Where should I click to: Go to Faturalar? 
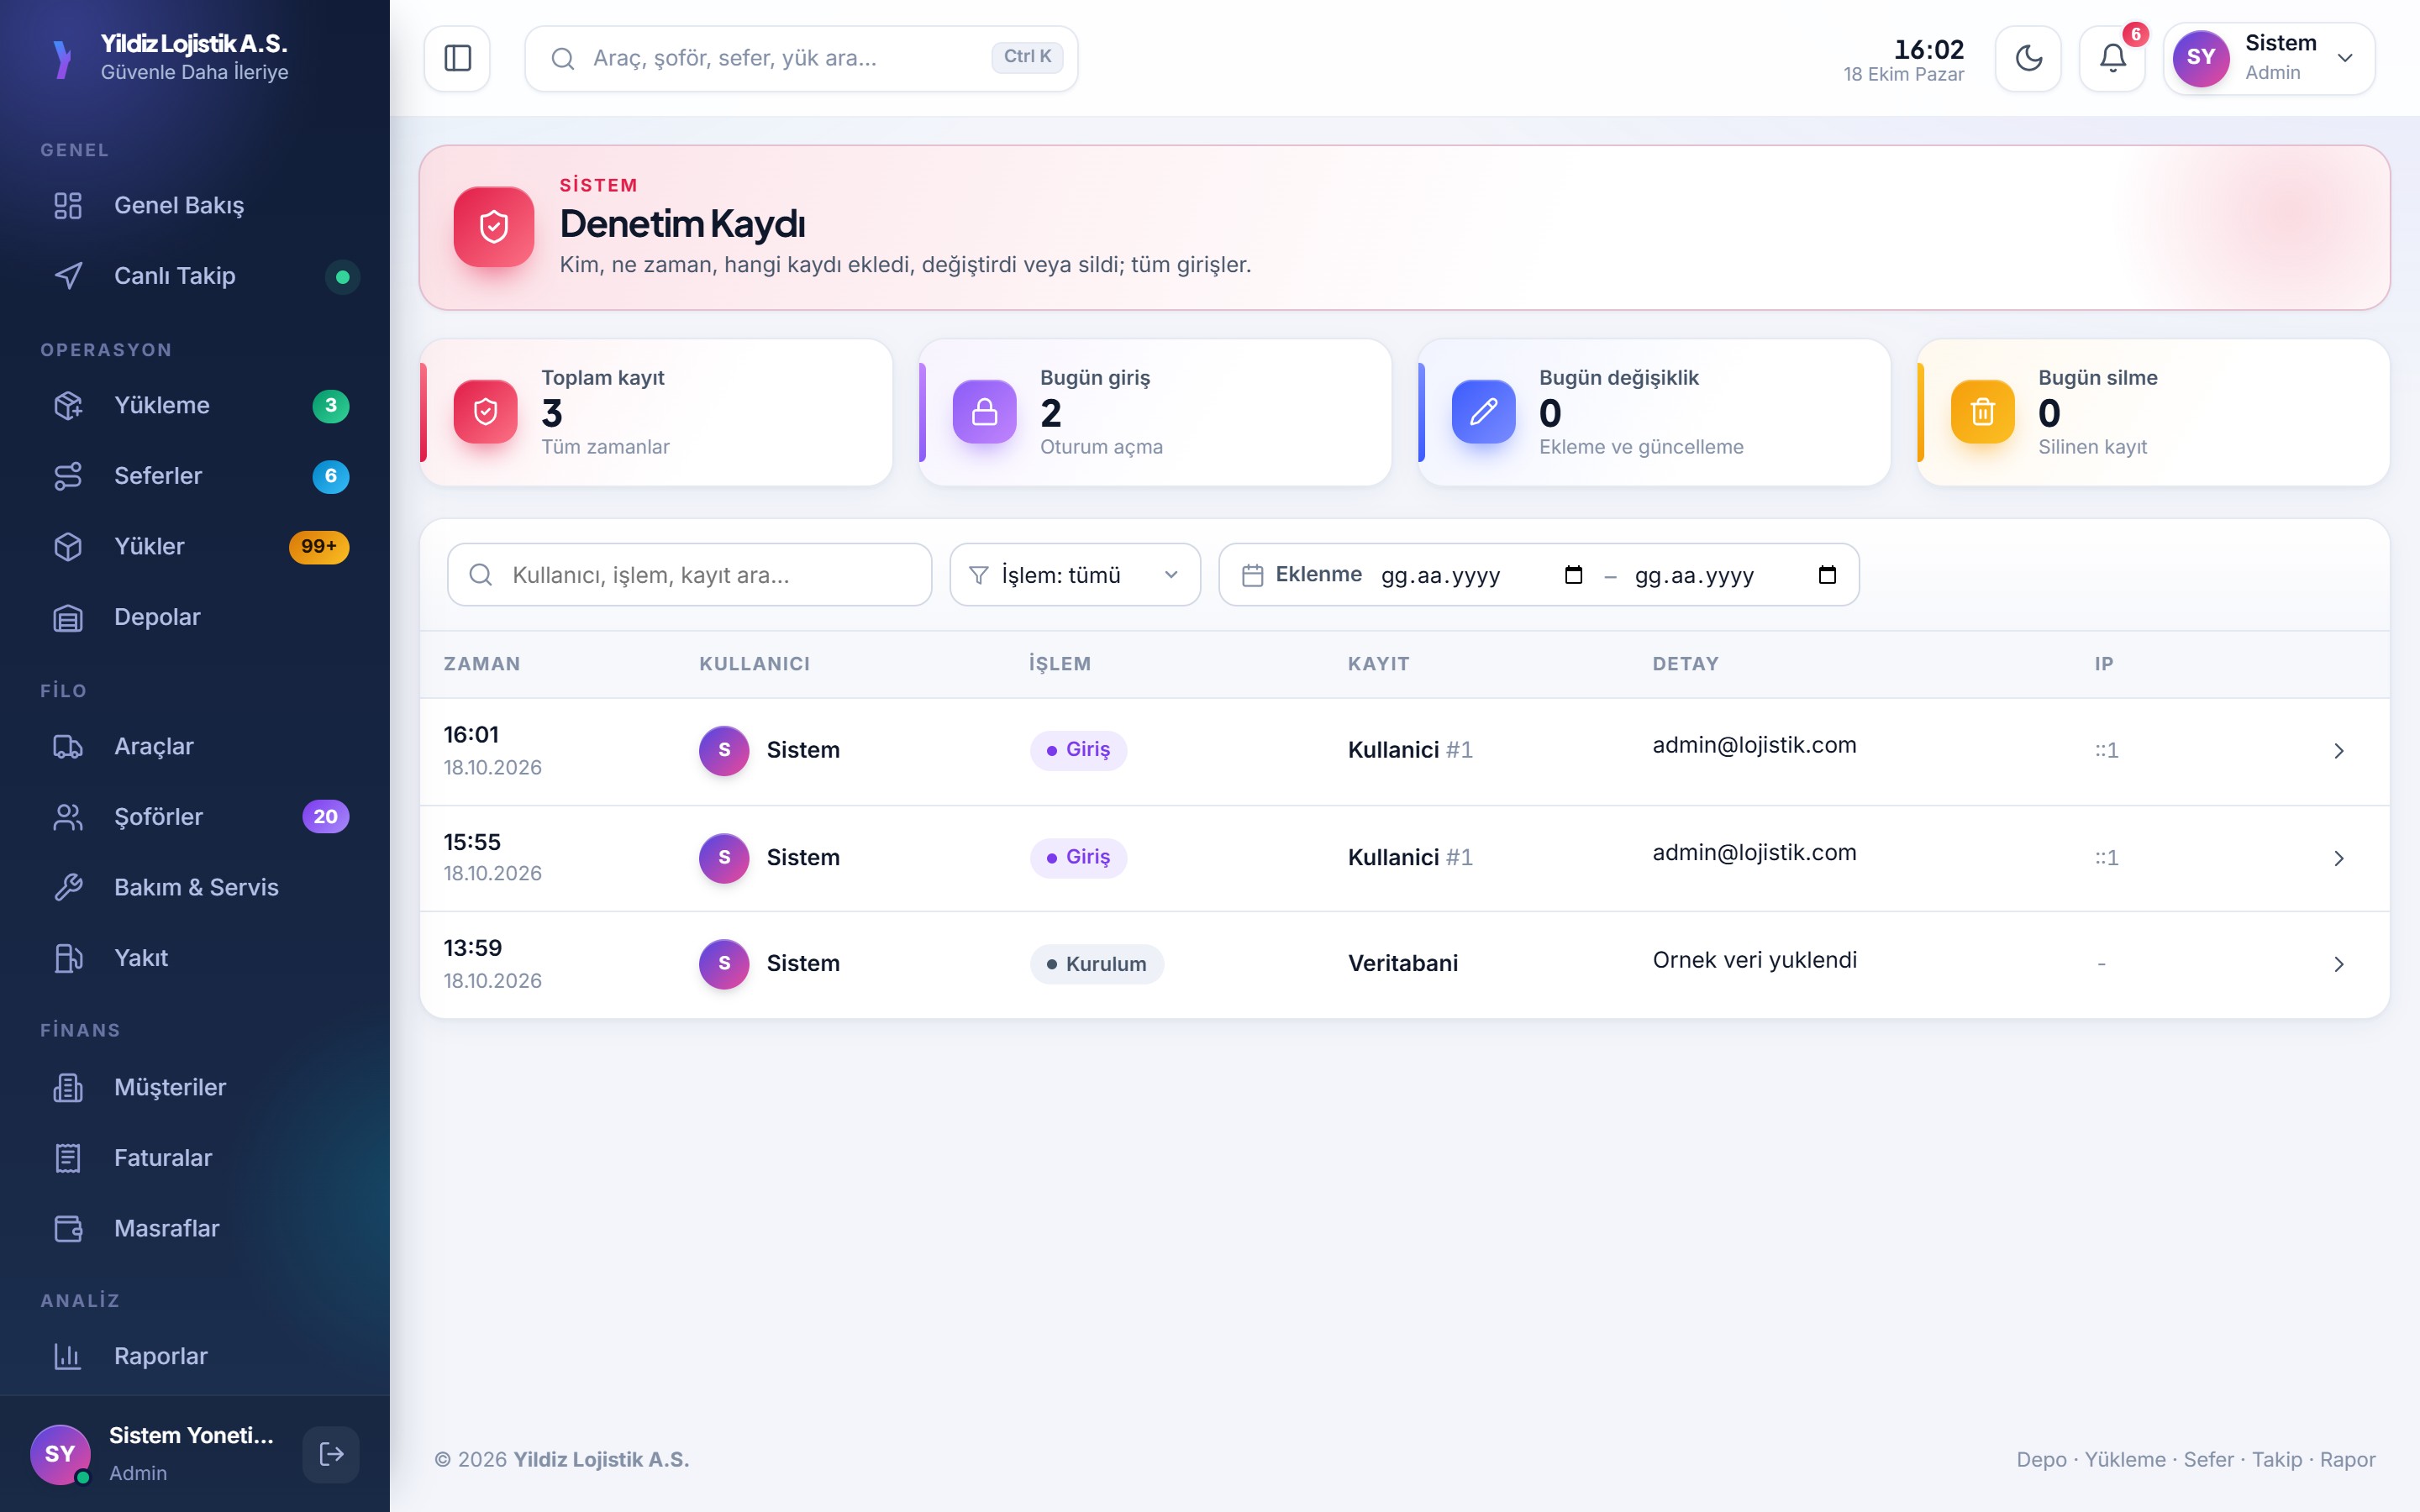click(195, 1158)
